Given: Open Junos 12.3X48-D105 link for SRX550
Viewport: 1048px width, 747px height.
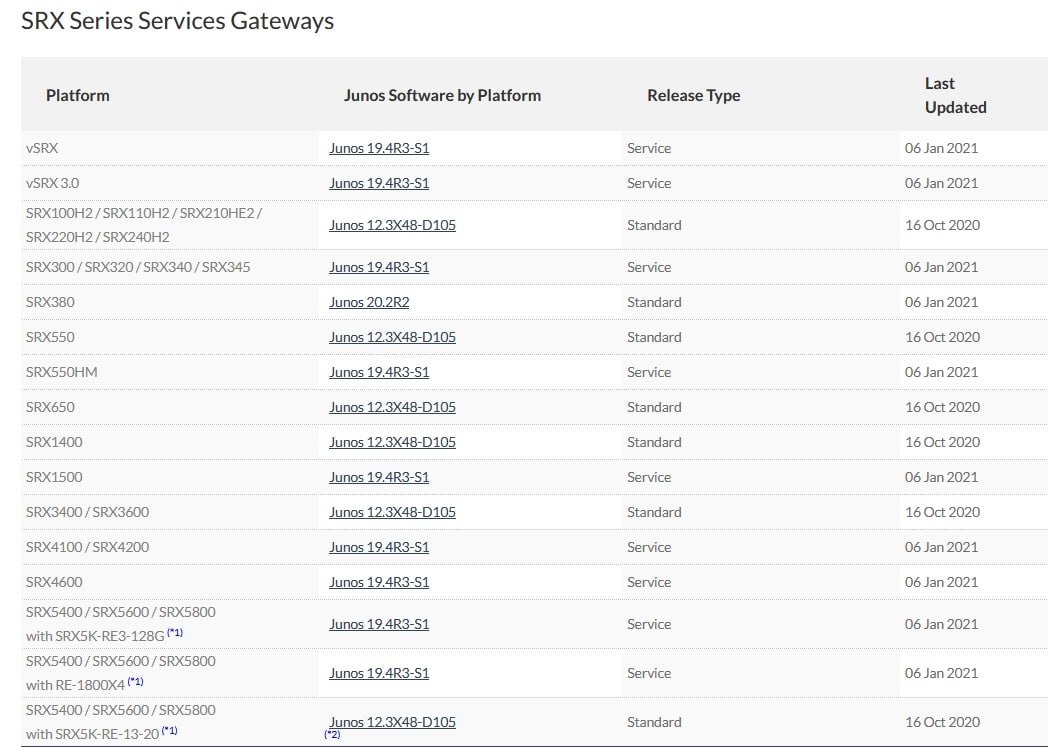Looking at the screenshot, I should [x=392, y=337].
